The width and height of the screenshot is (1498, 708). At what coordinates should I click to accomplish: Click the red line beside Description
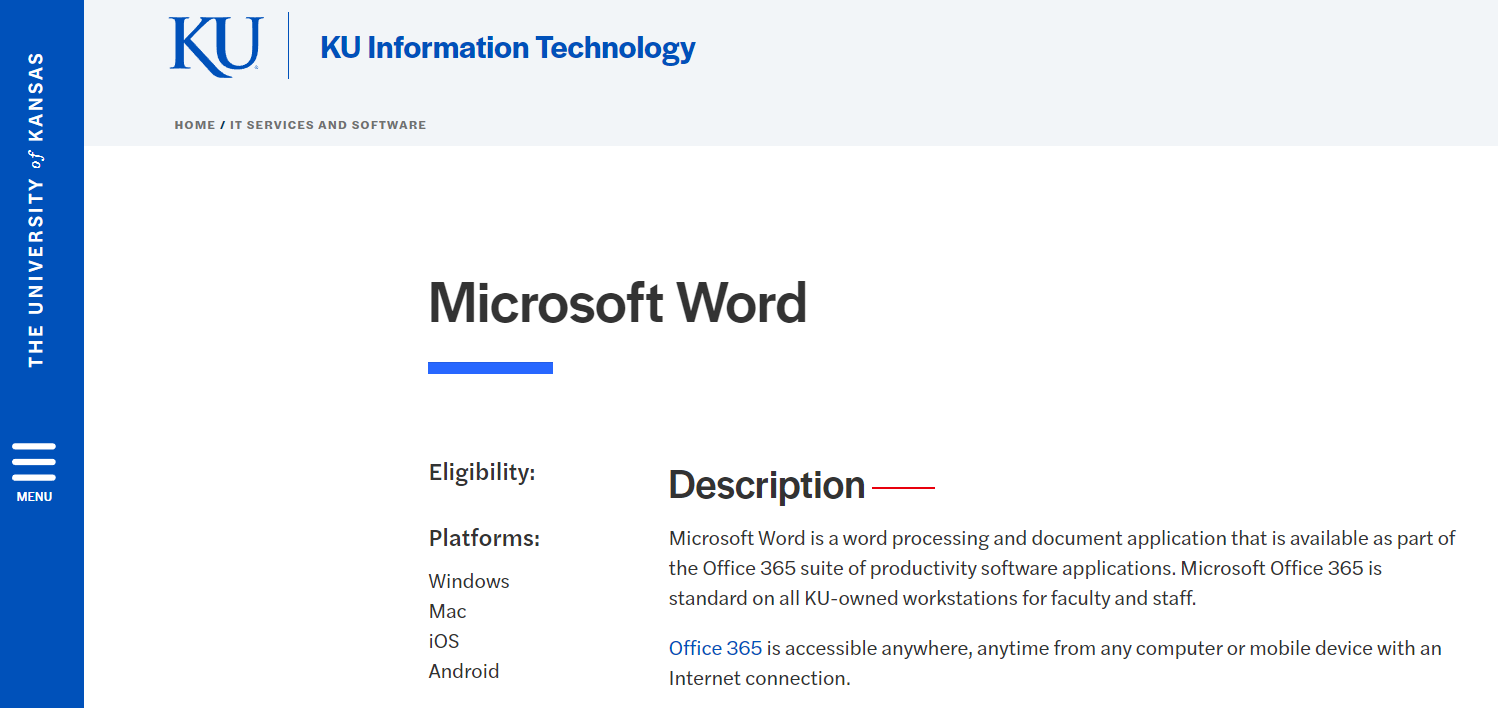[x=903, y=488]
